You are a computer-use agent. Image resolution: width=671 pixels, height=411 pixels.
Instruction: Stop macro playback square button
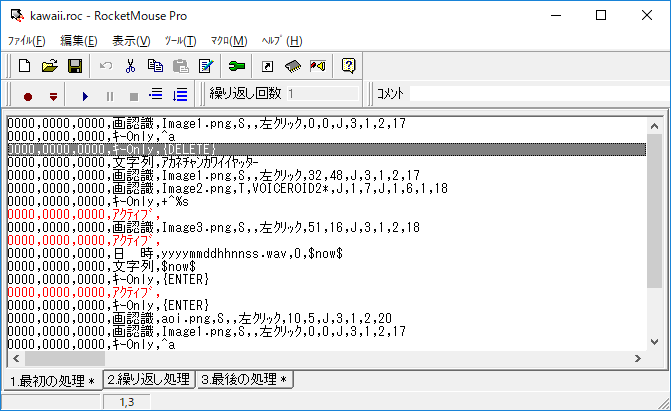pyautogui.click(x=134, y=97)
